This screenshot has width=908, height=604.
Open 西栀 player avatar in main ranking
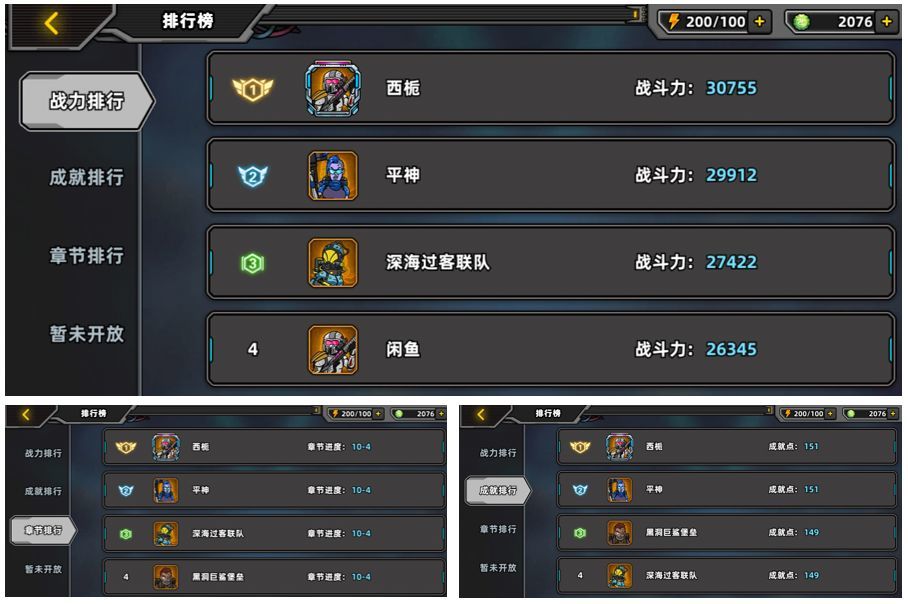[332, 88]
